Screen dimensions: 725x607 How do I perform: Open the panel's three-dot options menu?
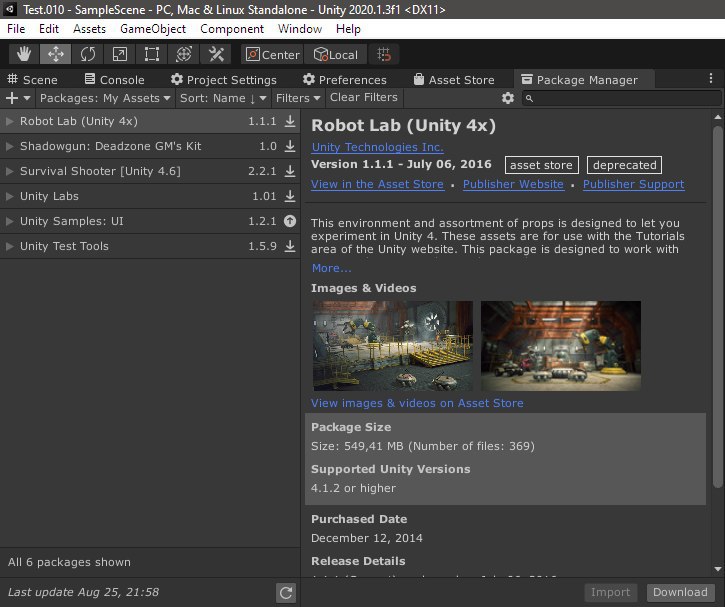click(x=711, y=79)
